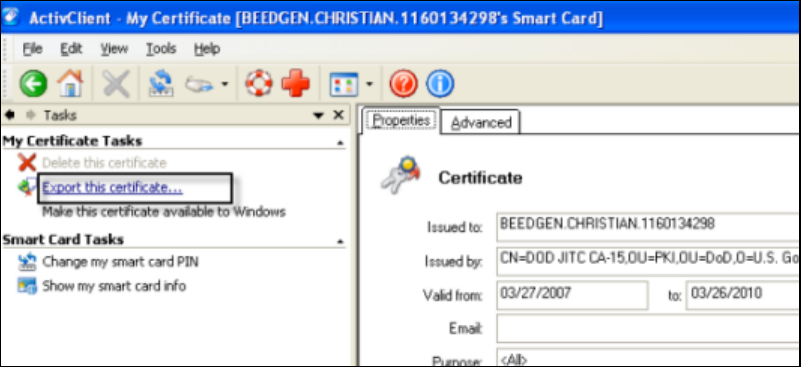The image size is (801, 367).
Task: Click Delete this certificate link
Action: pos(104,163)
